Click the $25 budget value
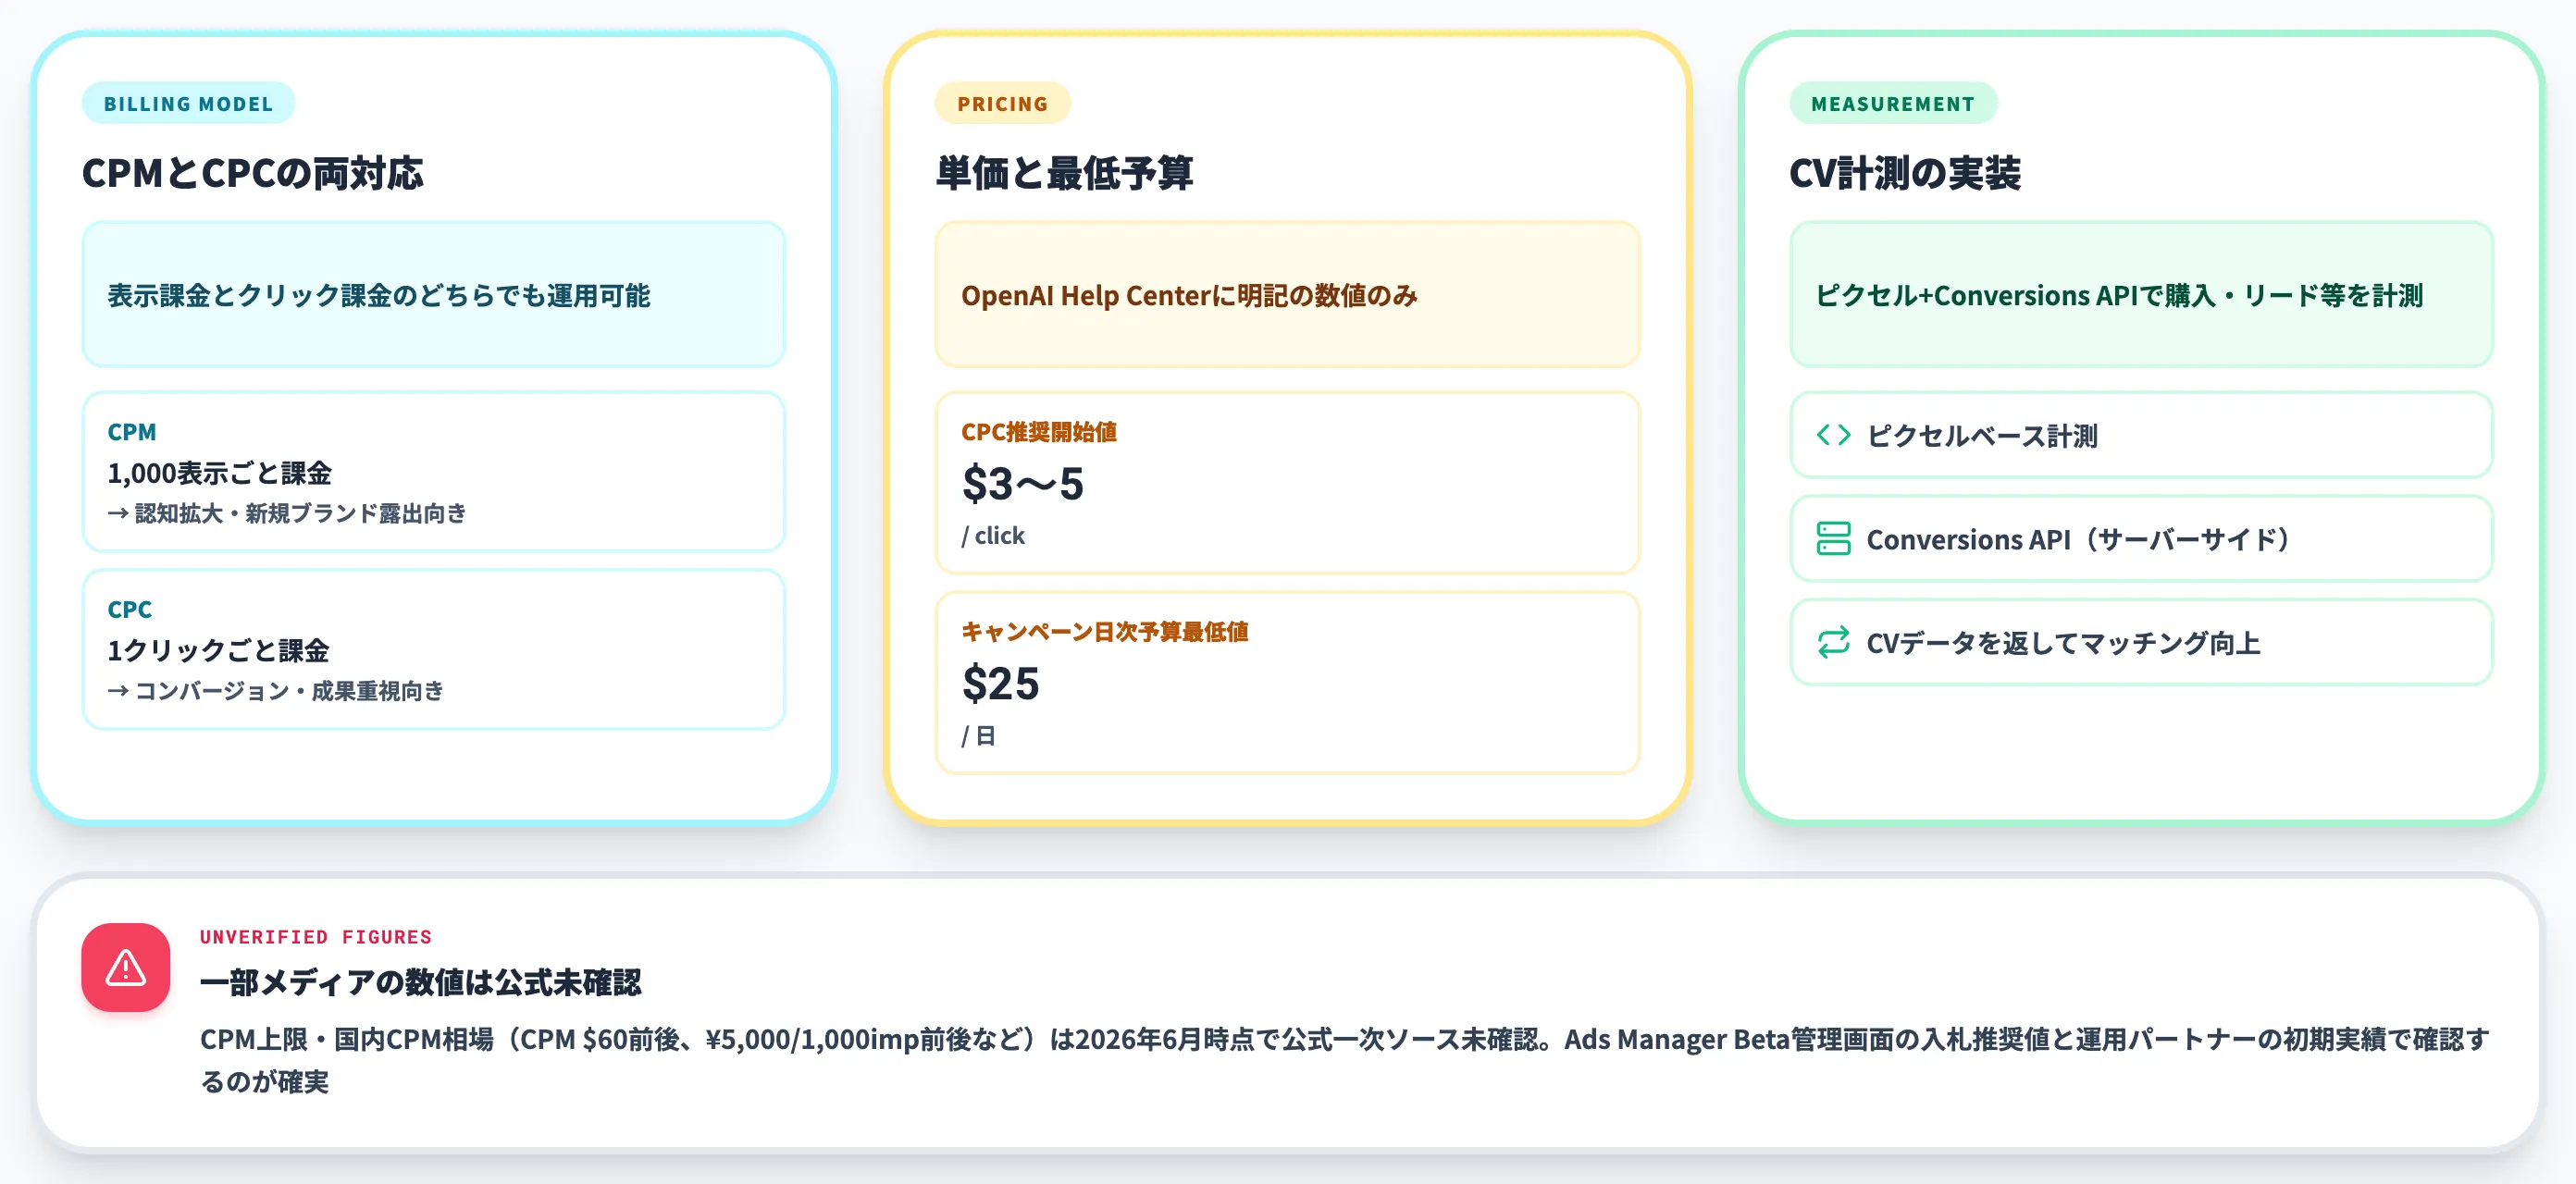Screen dimensions: 2576x1184 [x=1000, y=683]
